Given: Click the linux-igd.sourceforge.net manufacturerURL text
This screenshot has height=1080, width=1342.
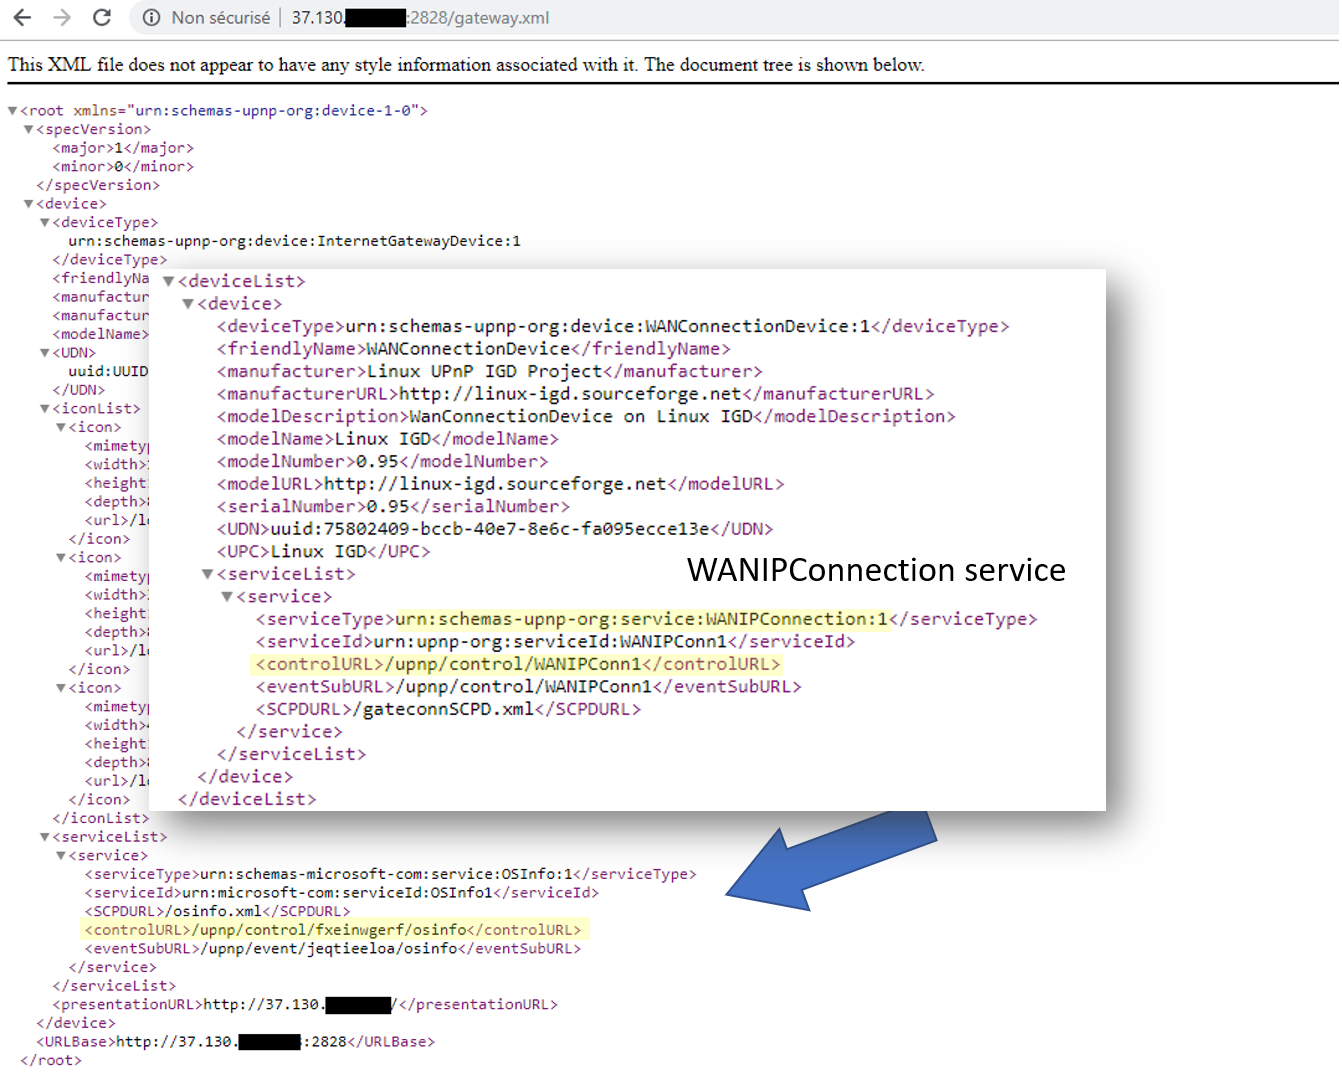Looking at the screenshot, I should [x=570, y=394].
